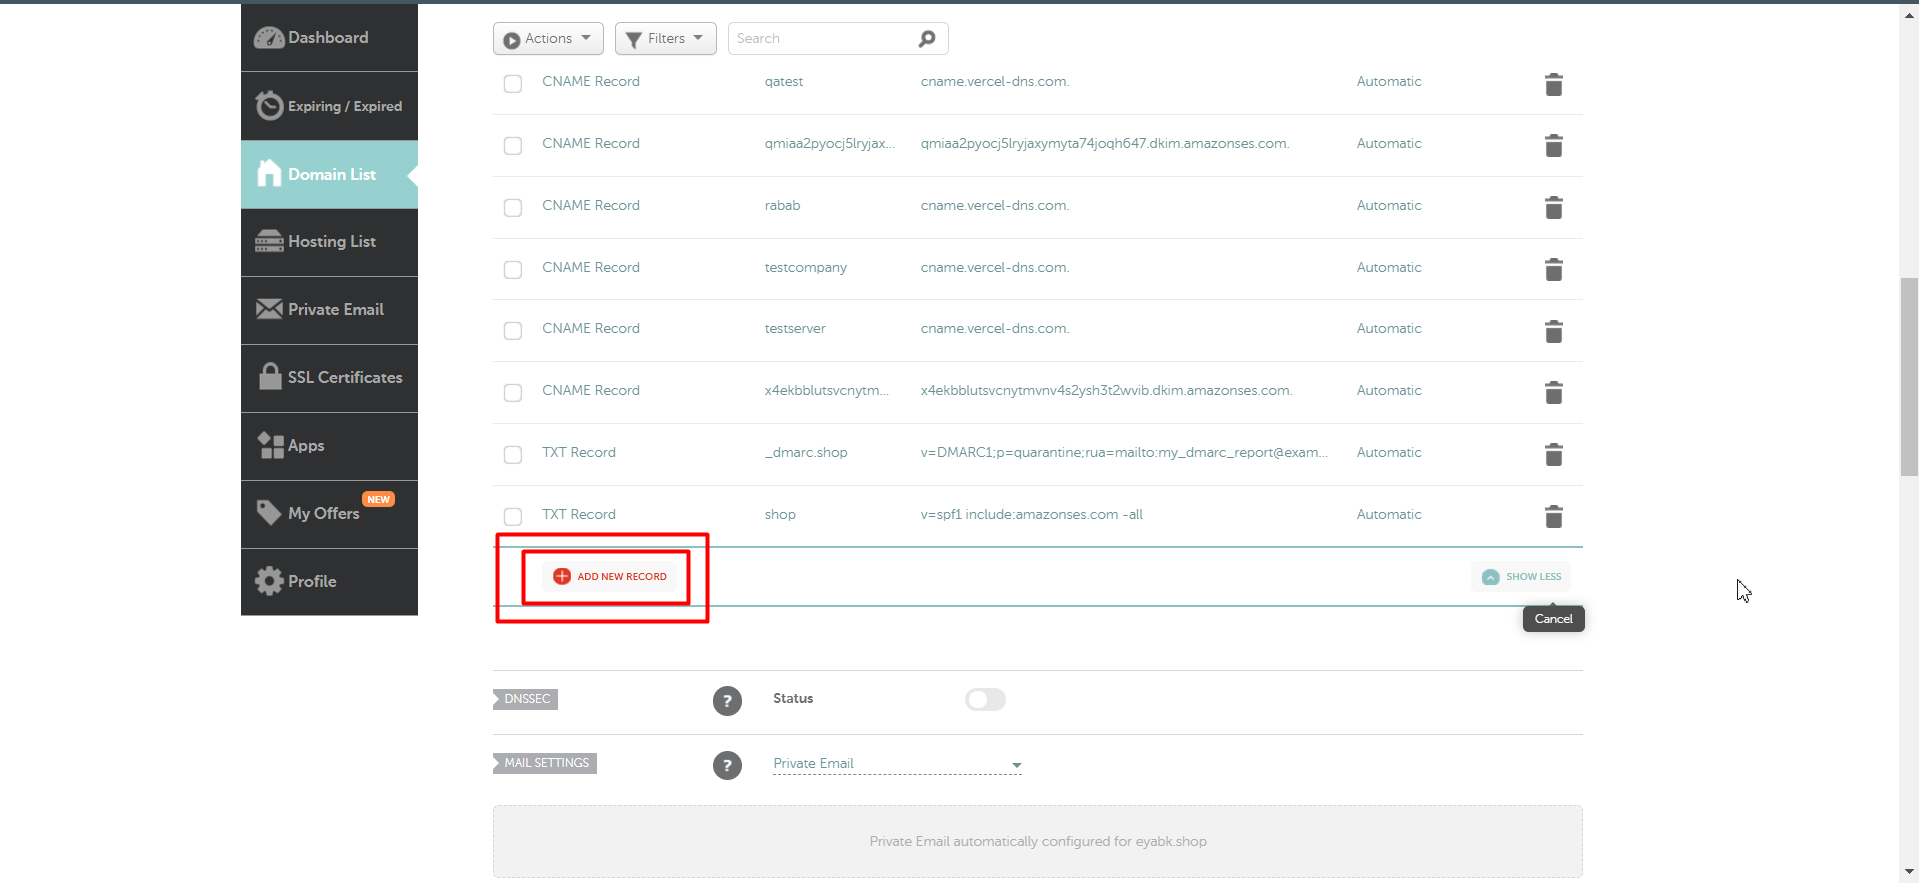Screen dimensions: 1919x883
Task: Check the x4ekbblutsvcnytm record checkbox
Action: (513, 393)
